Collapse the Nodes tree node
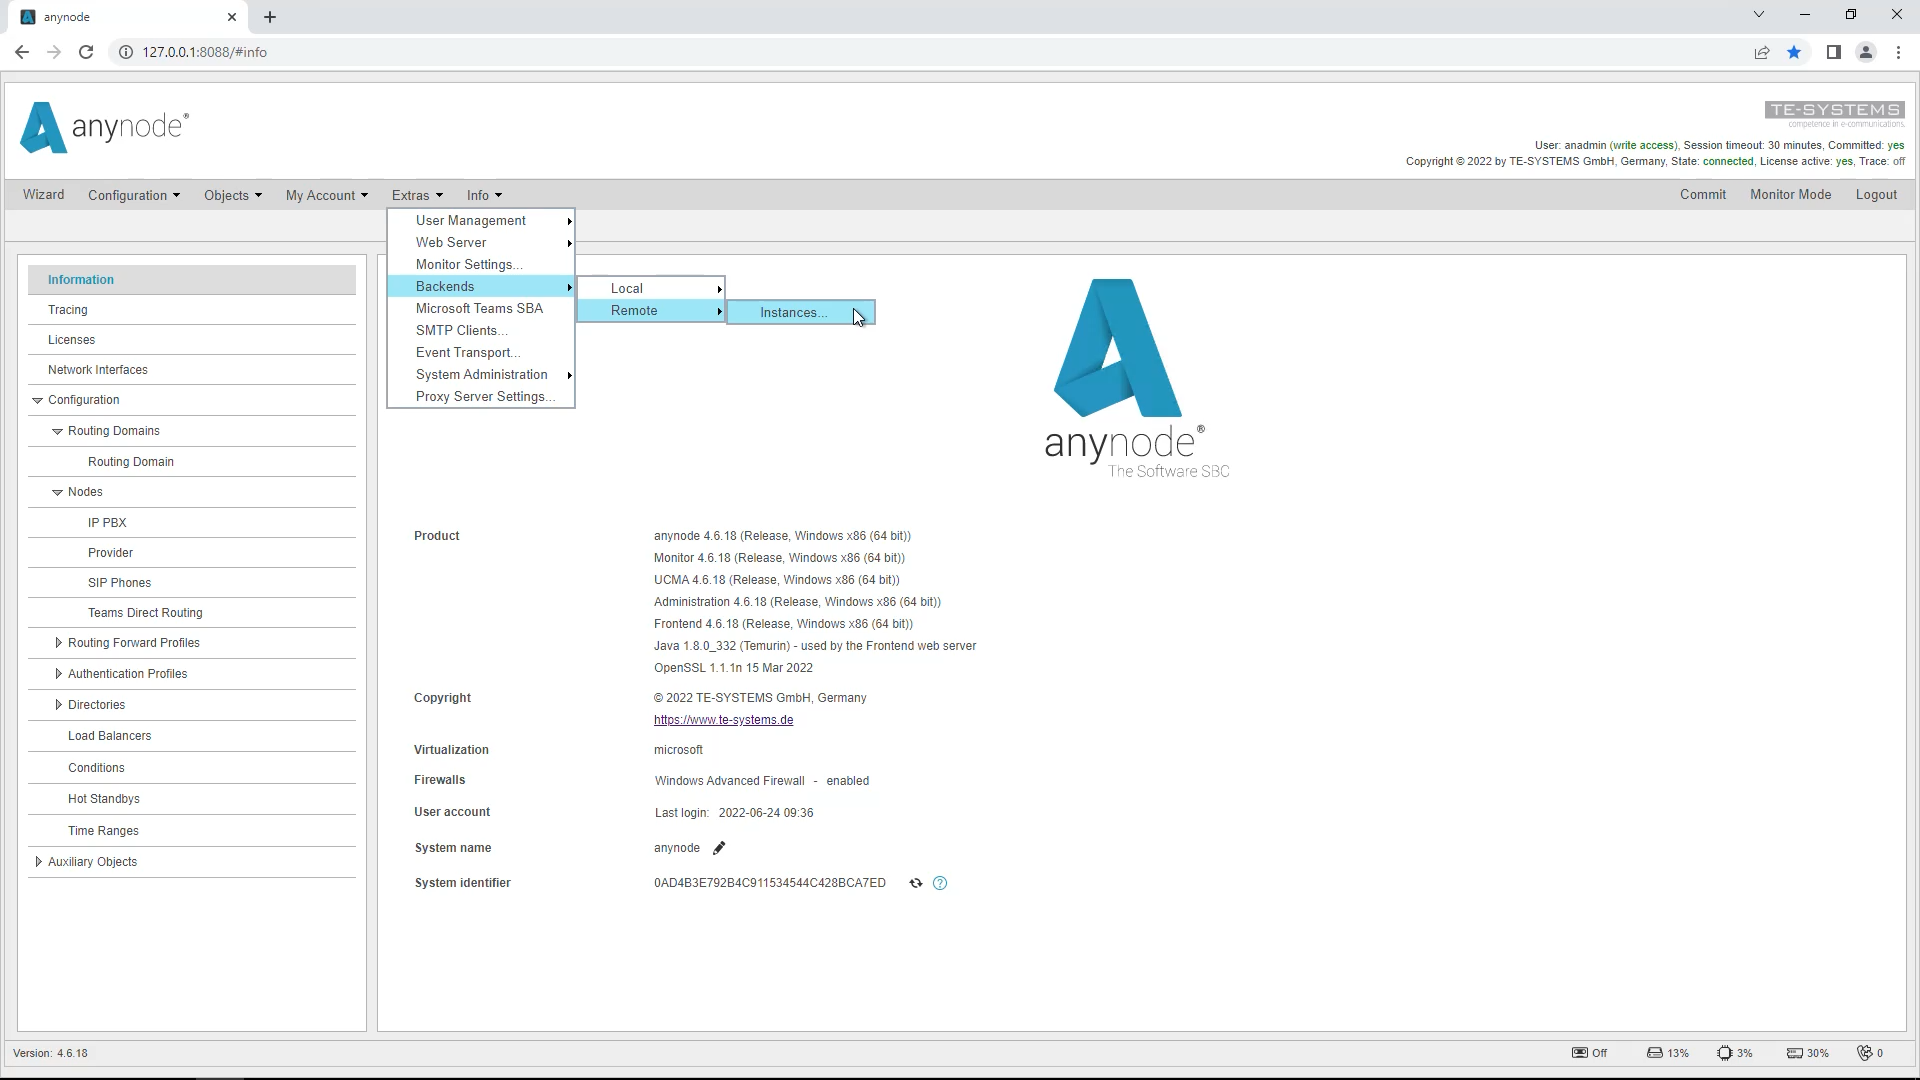The image size is (1920, 1080). tap(57, 492)
